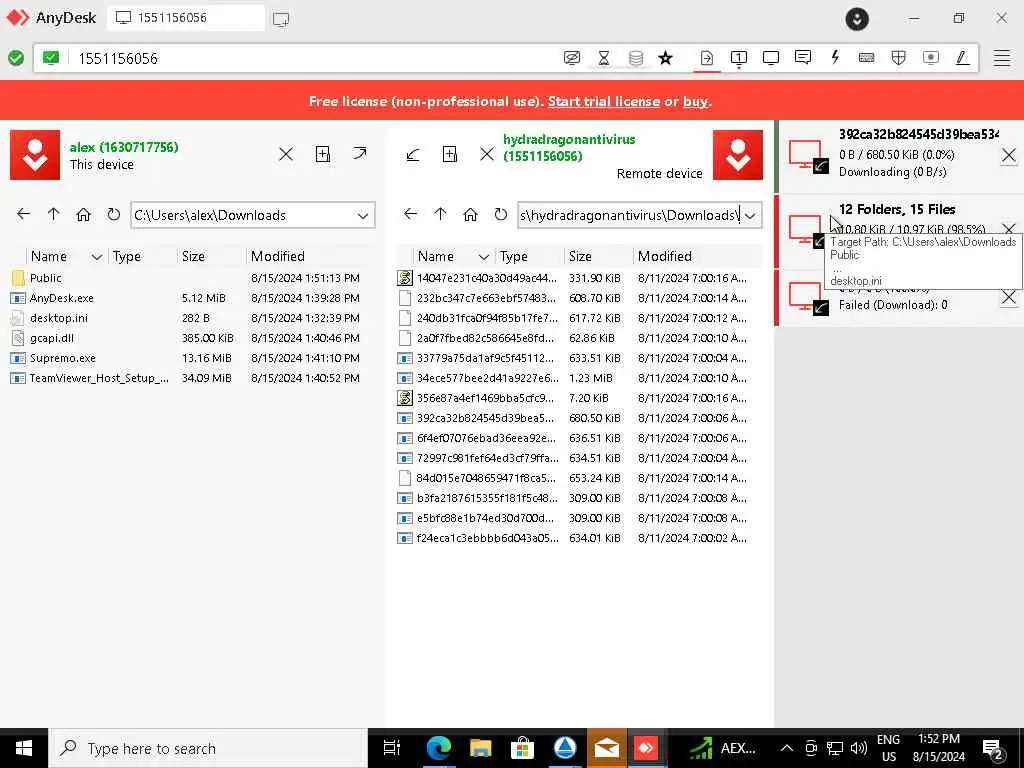Click the keyboard icon in the toolbar
Image resolution: width=1024 pixels, height=768 pixels.
[867, 57]
